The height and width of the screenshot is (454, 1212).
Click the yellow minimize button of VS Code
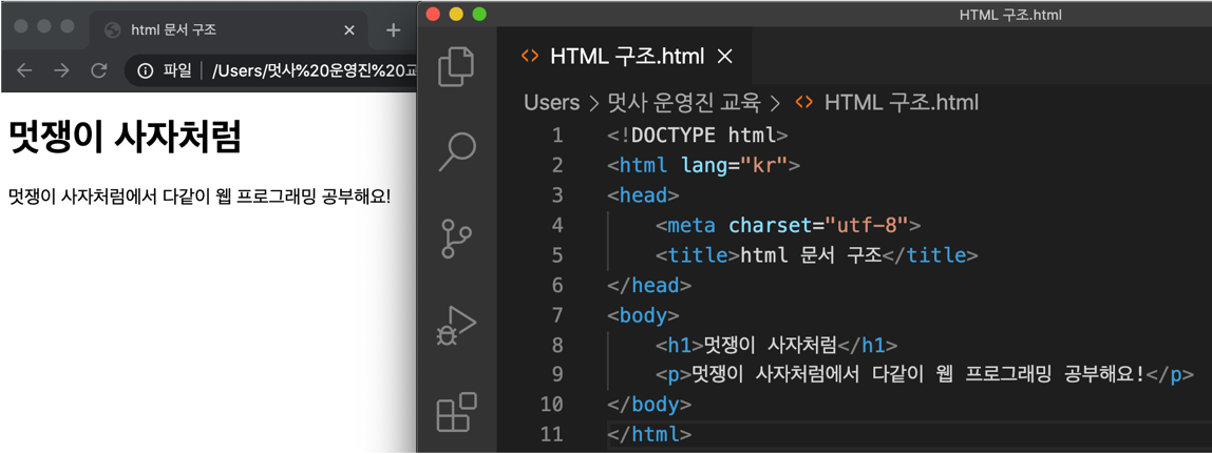456,14
